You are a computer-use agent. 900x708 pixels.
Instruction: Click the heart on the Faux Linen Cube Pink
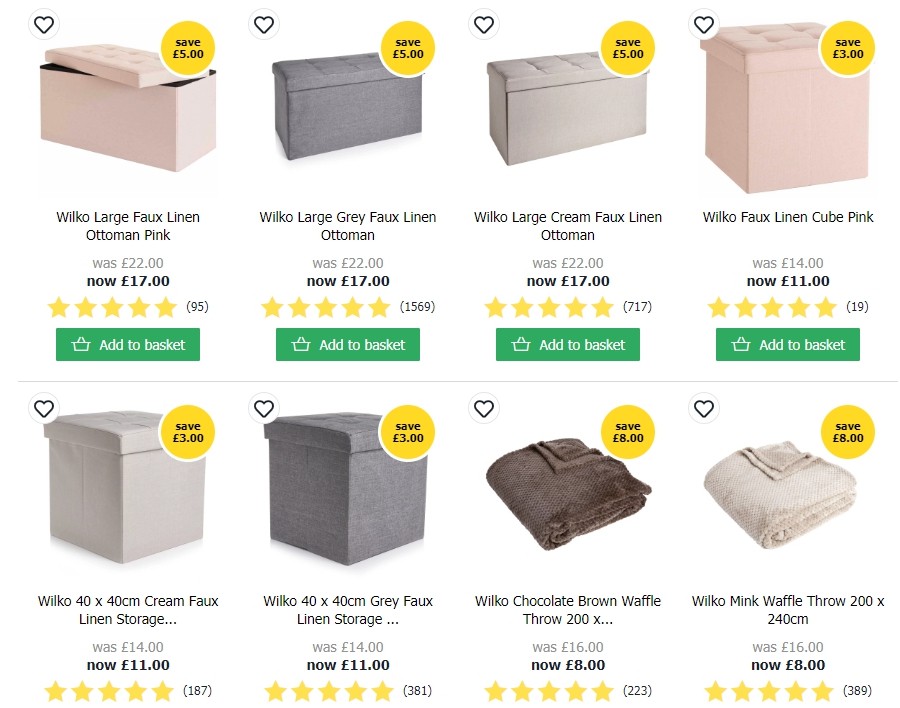703,24
